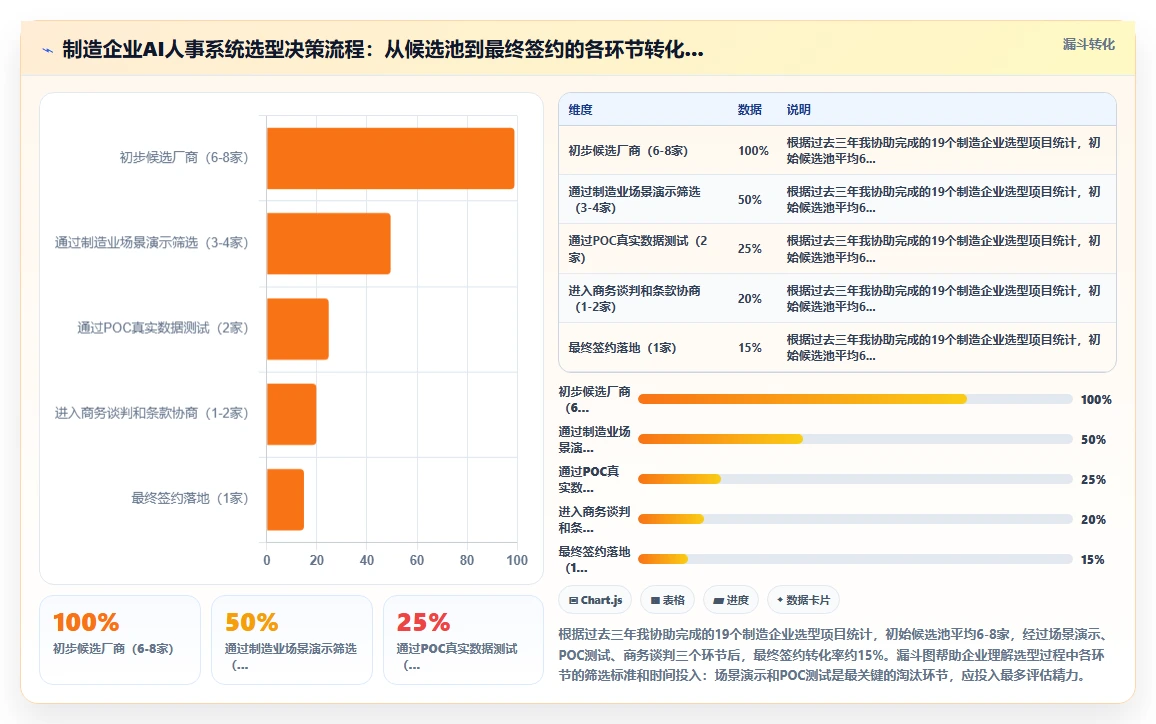The image size is (1156, 724).
Task: Click the progress label 进入商务谈判和条...
Action: 594,519
